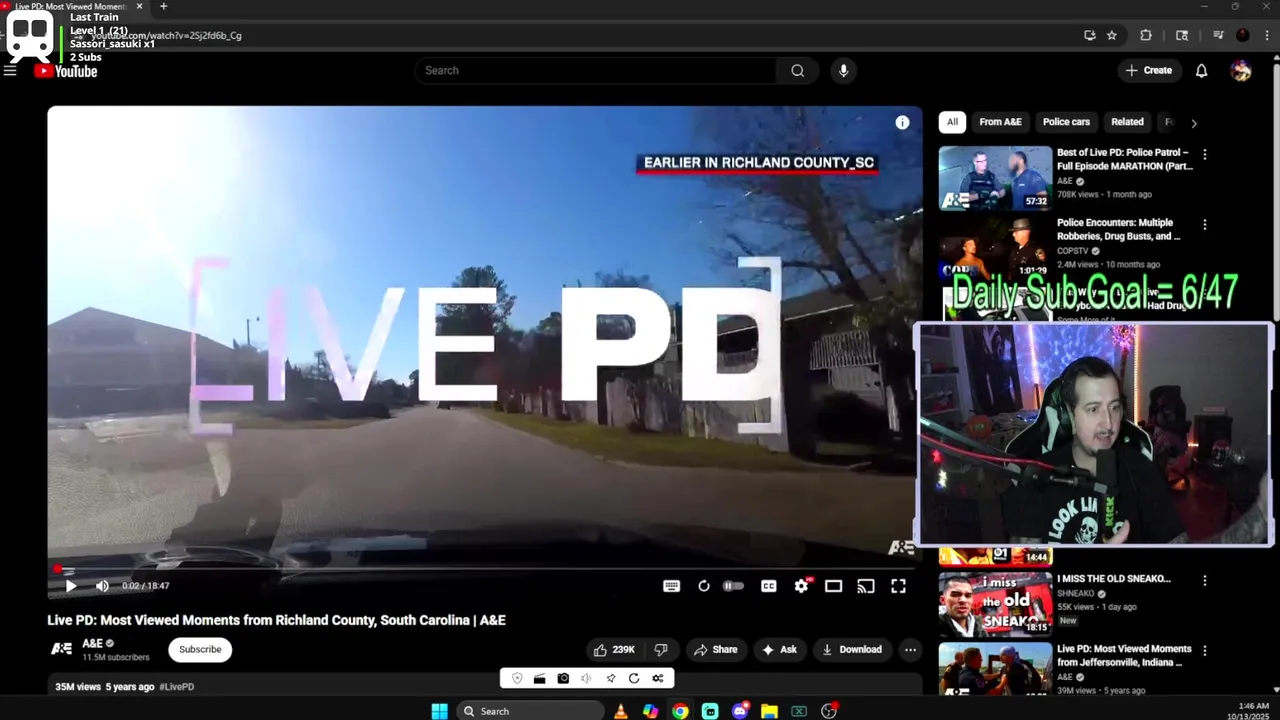Open more actions menu beside Download

[x=910, y=650]
